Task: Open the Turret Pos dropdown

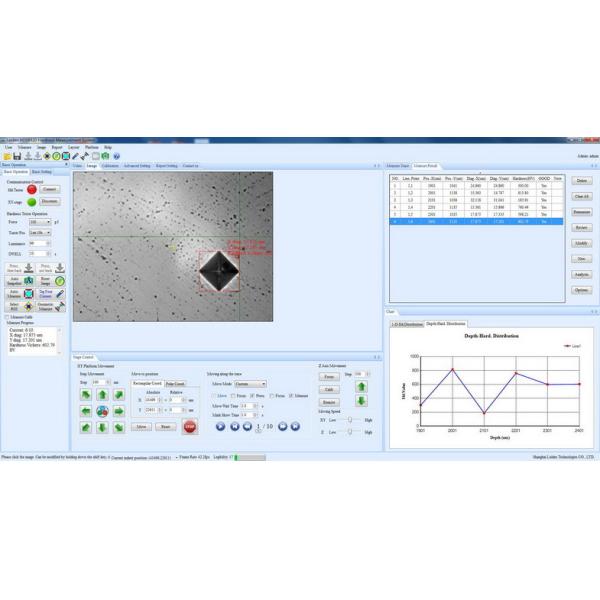Action: [40, 233]
